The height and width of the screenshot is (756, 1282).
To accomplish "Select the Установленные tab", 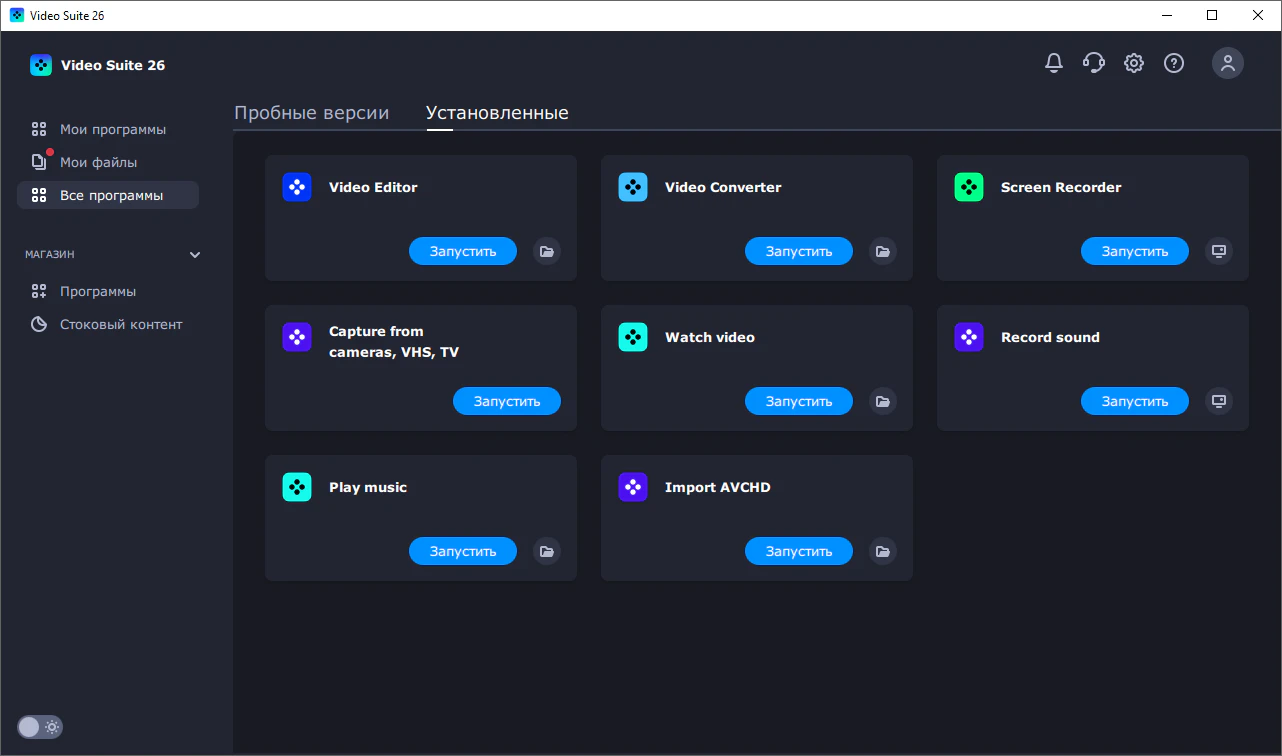I will [x=497, y=113].
